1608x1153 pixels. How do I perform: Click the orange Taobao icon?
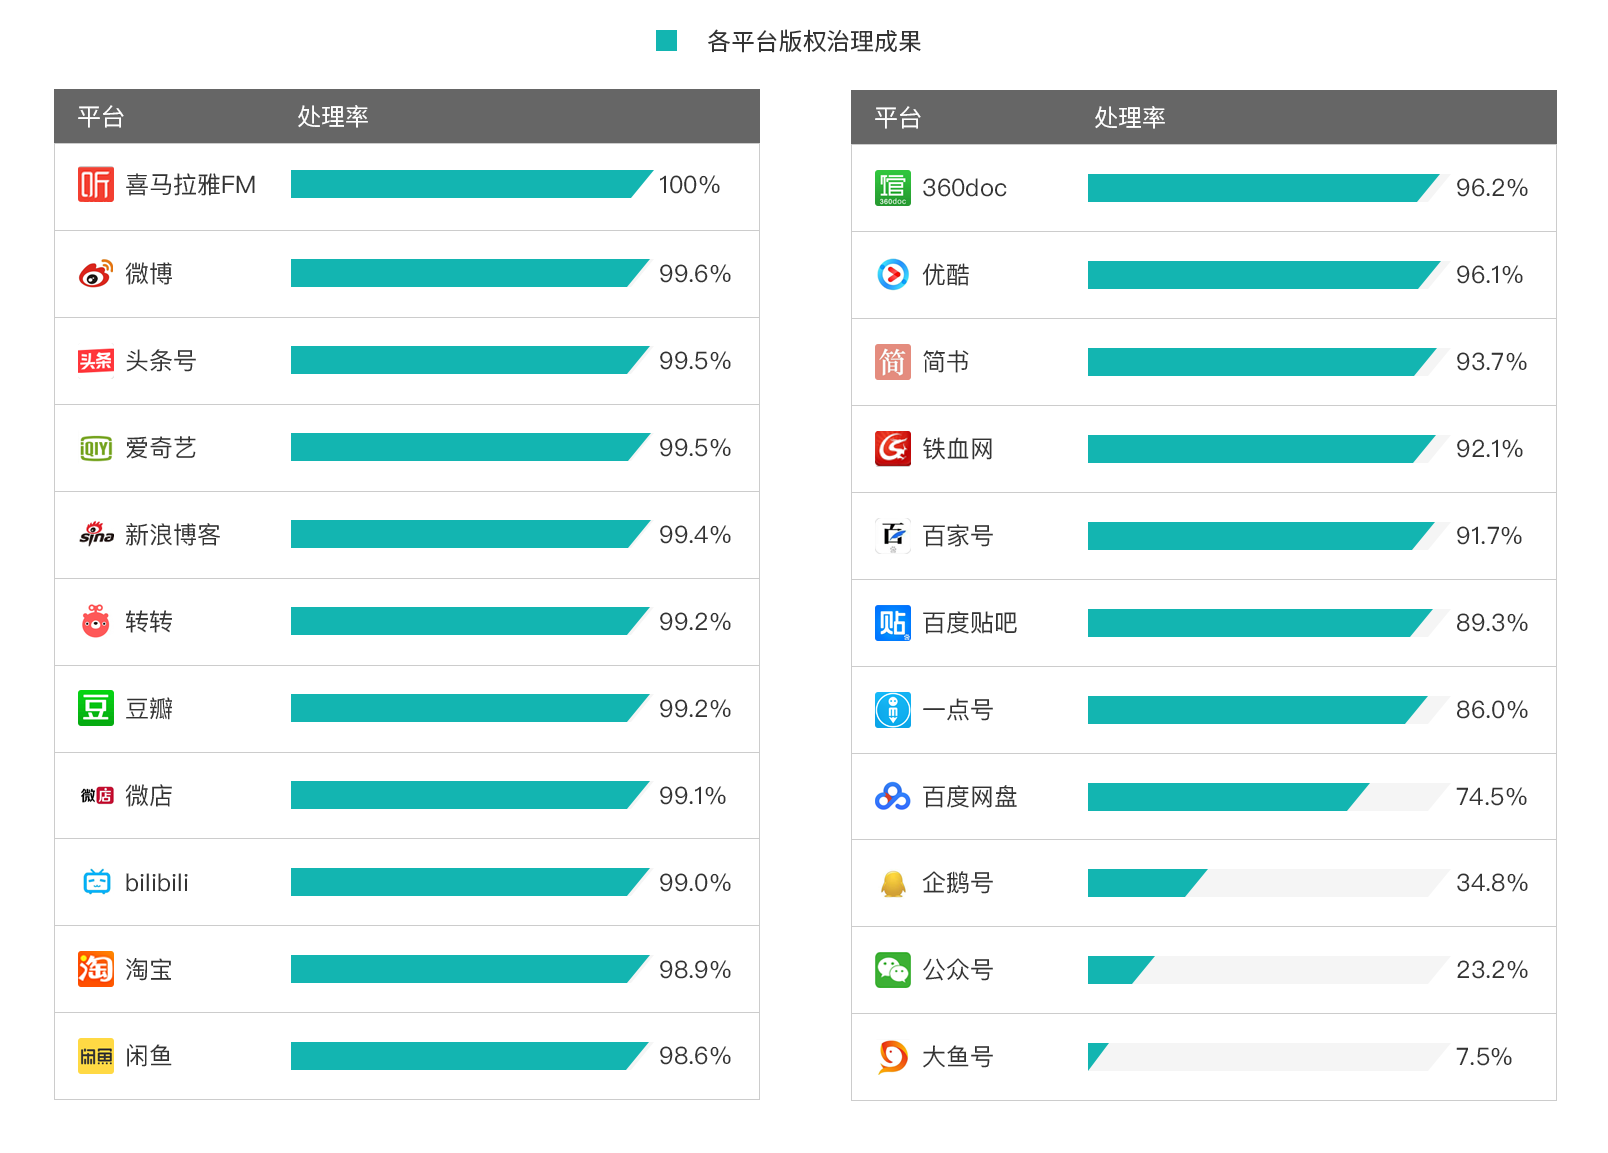96,969
